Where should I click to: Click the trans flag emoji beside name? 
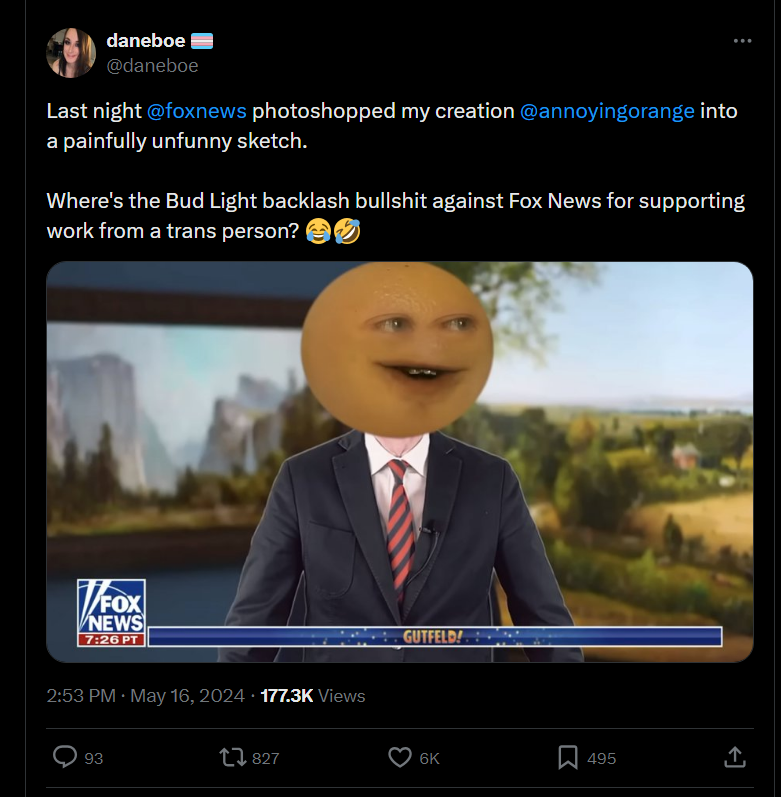(202, 41)
